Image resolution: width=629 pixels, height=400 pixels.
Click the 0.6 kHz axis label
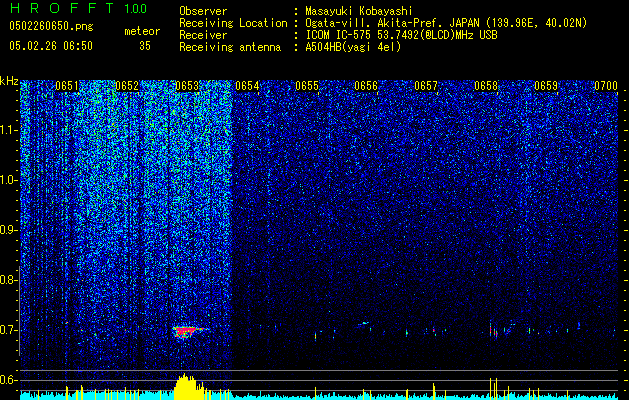9,380
